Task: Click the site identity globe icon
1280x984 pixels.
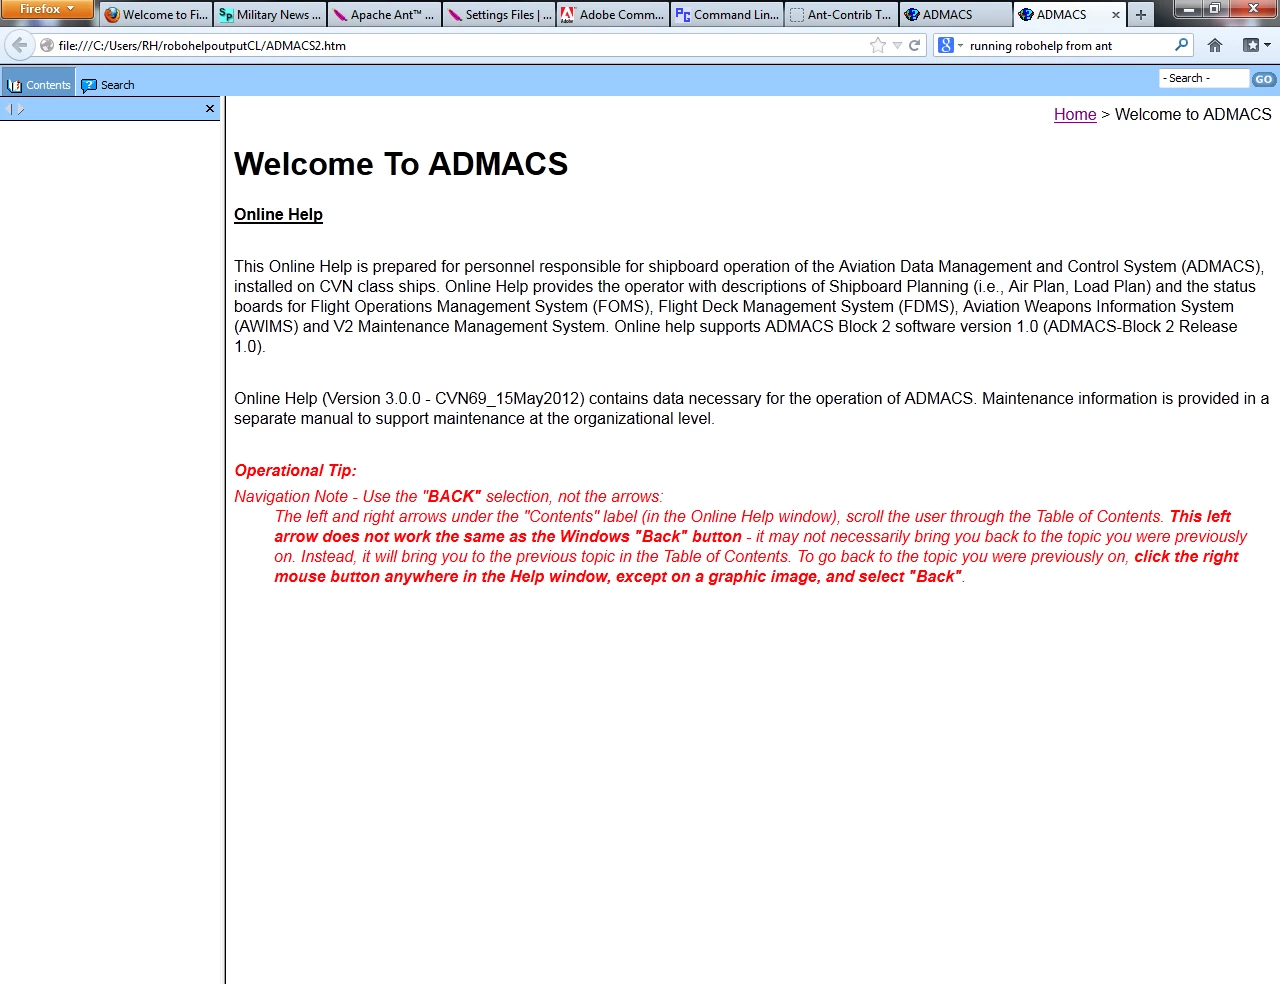Action: (x=47, y=45)
